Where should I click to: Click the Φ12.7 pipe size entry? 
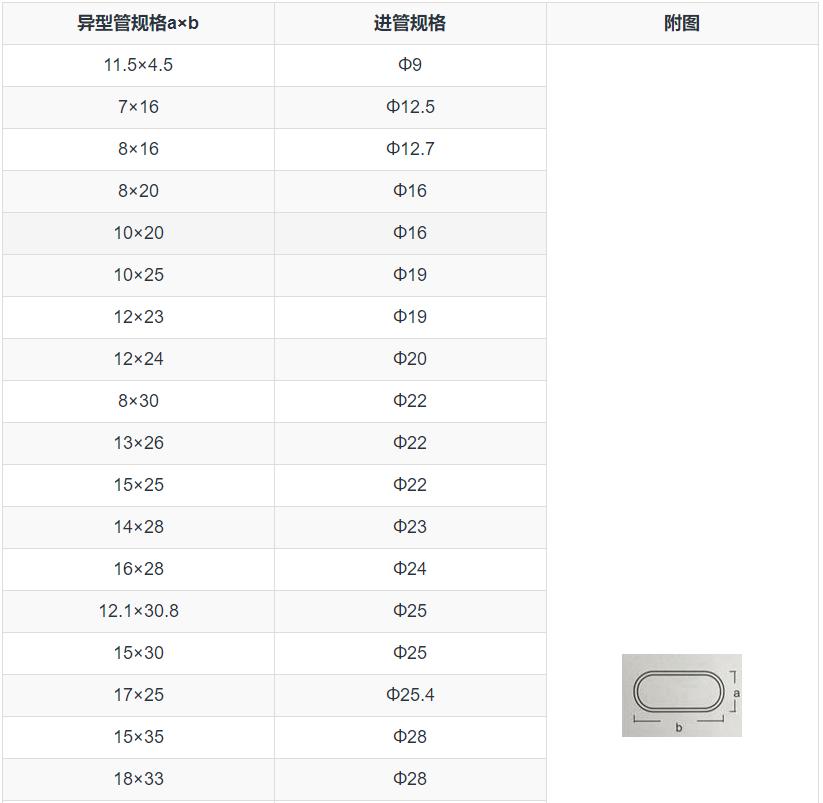point(410,148)
